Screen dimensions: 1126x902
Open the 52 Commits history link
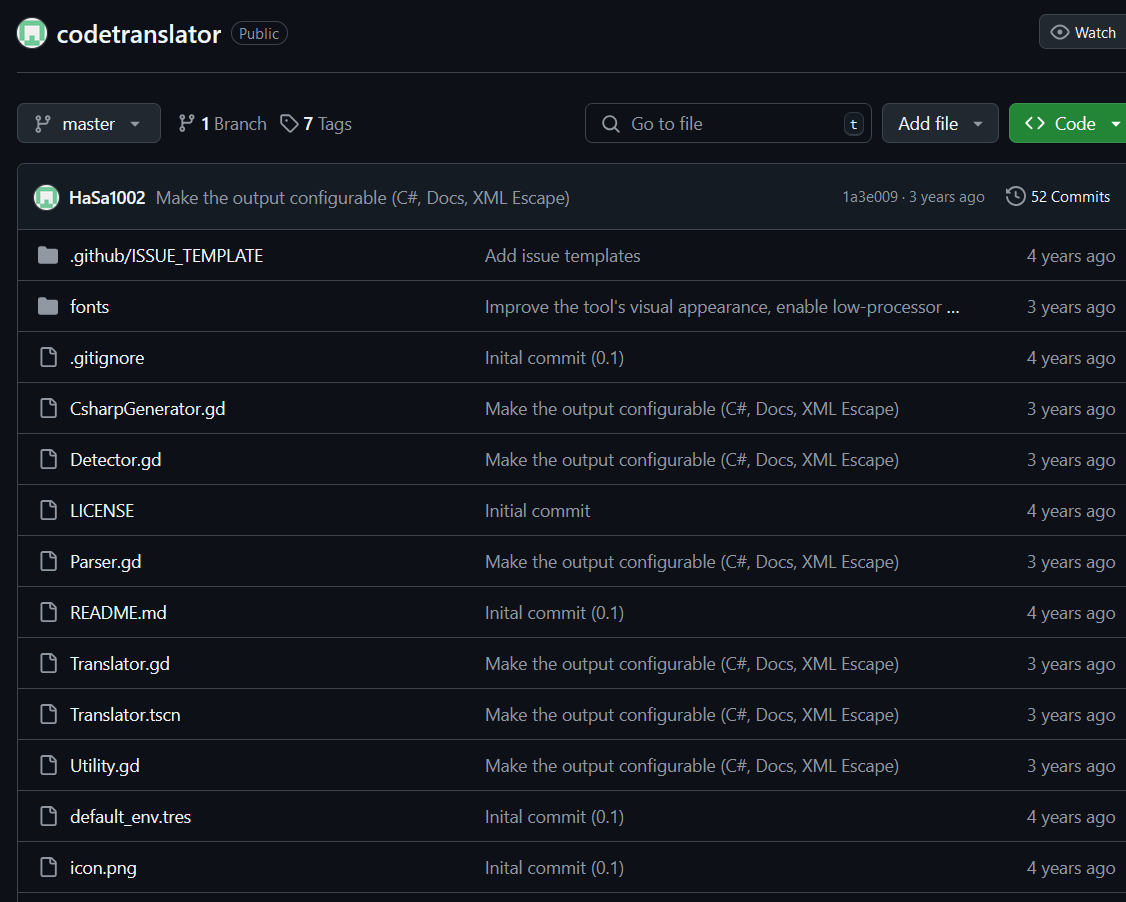[x=1070, y=197]
